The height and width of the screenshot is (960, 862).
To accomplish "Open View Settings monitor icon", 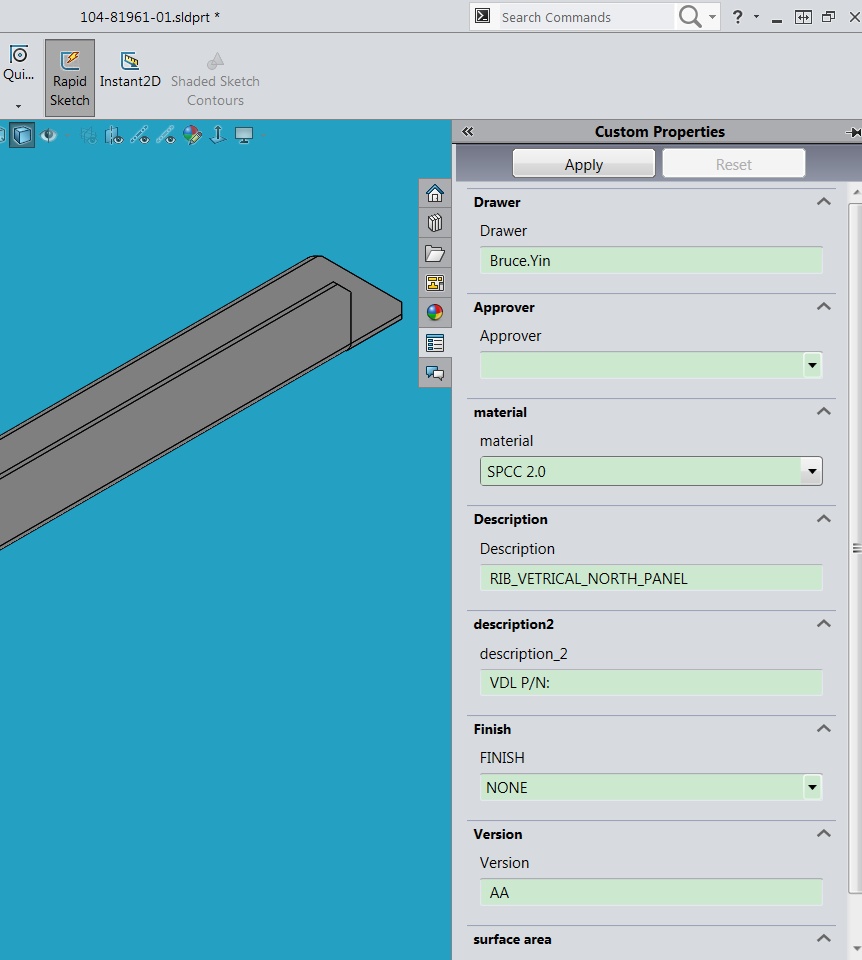I will point(244,135).
